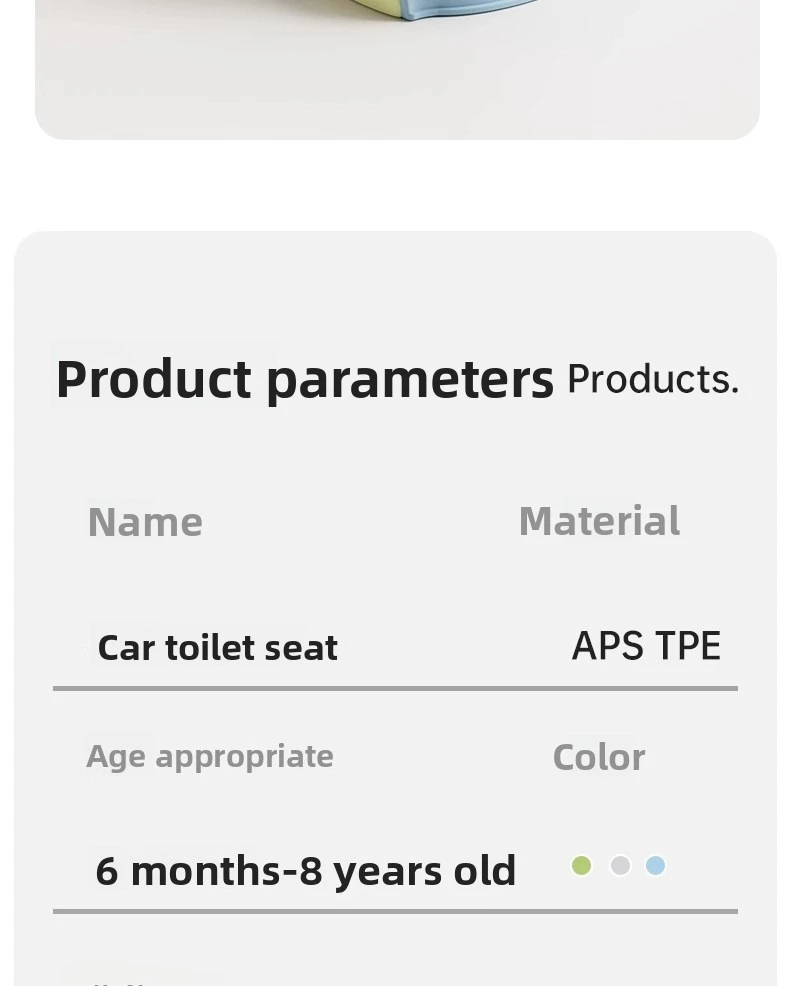Tap the "Color" label

point(599,757)
